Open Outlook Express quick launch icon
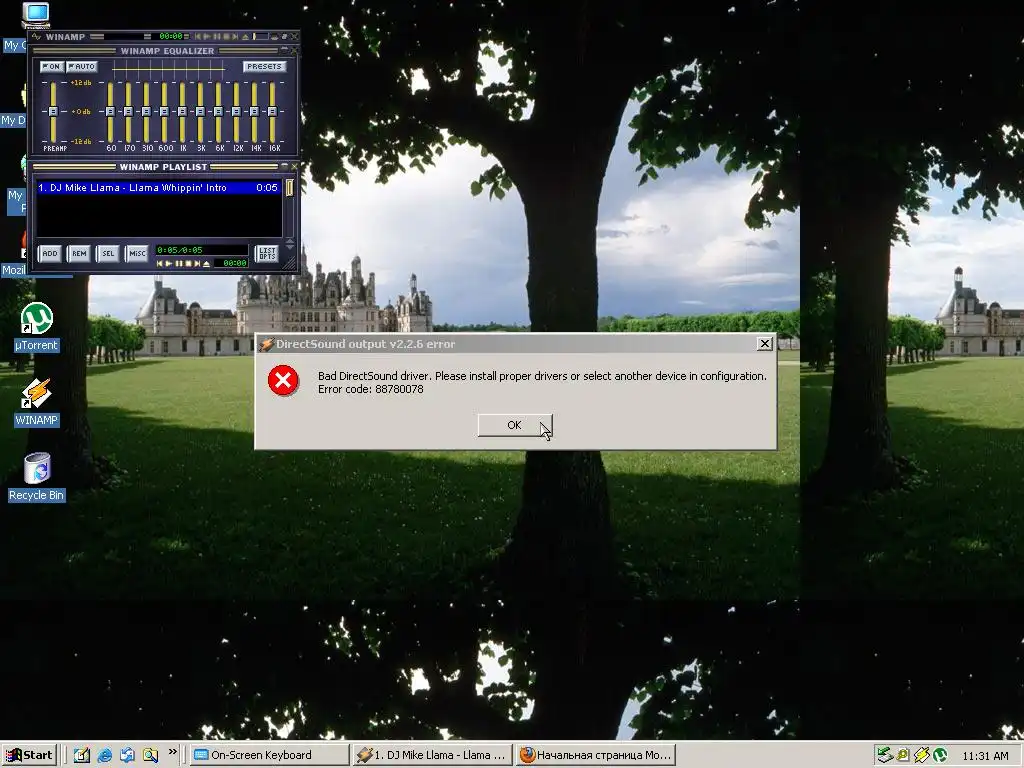This screenshot has width=1024, height=768. pyautogui.click(x=127, y=755)
